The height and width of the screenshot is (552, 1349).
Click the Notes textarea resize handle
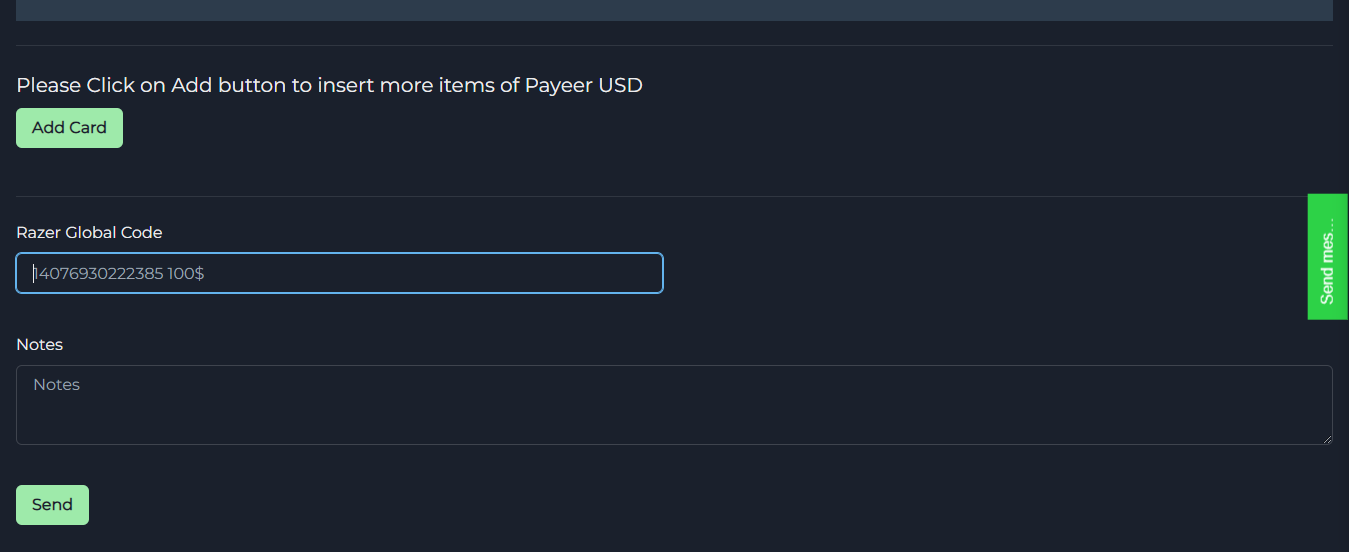click(1327, 439)
